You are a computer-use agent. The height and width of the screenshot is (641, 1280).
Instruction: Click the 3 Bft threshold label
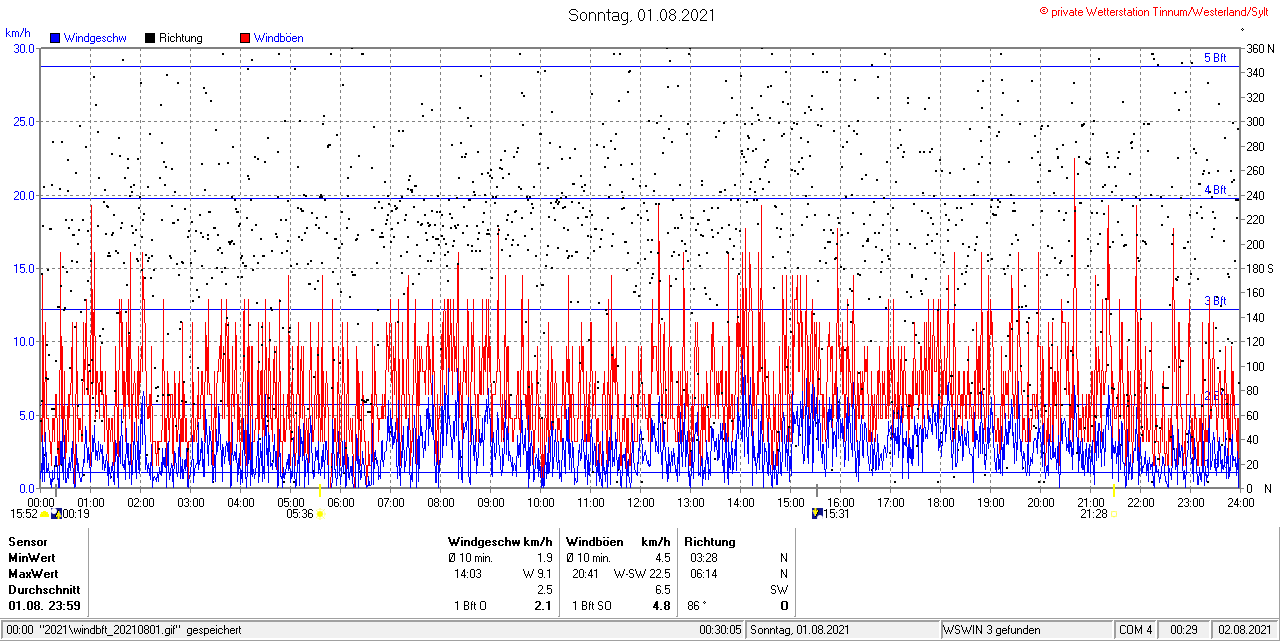(x=1215, y=301)
